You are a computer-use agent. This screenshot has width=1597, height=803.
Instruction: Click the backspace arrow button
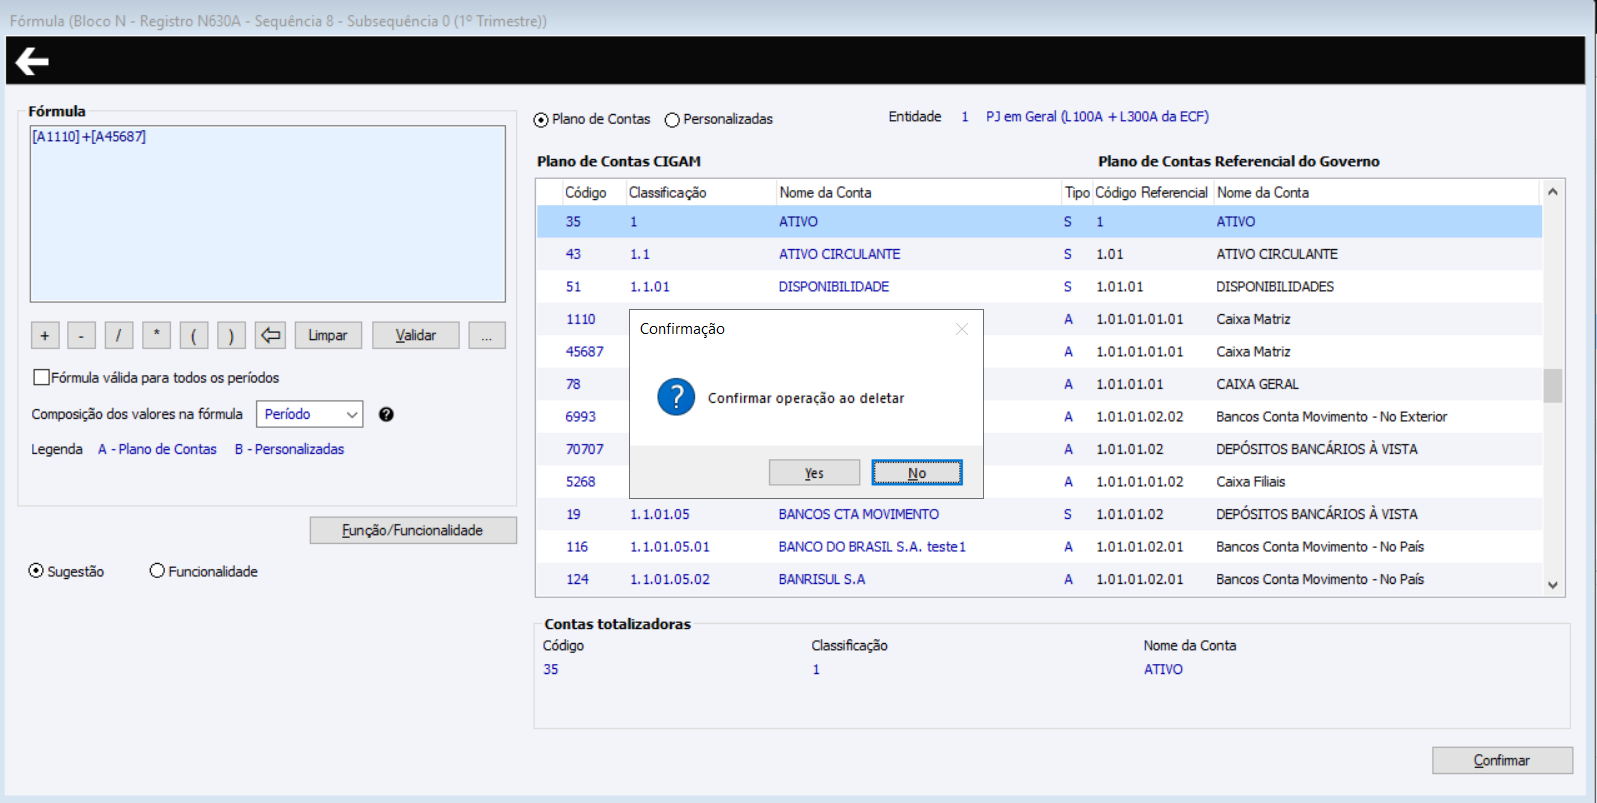[x=270, y=335]
